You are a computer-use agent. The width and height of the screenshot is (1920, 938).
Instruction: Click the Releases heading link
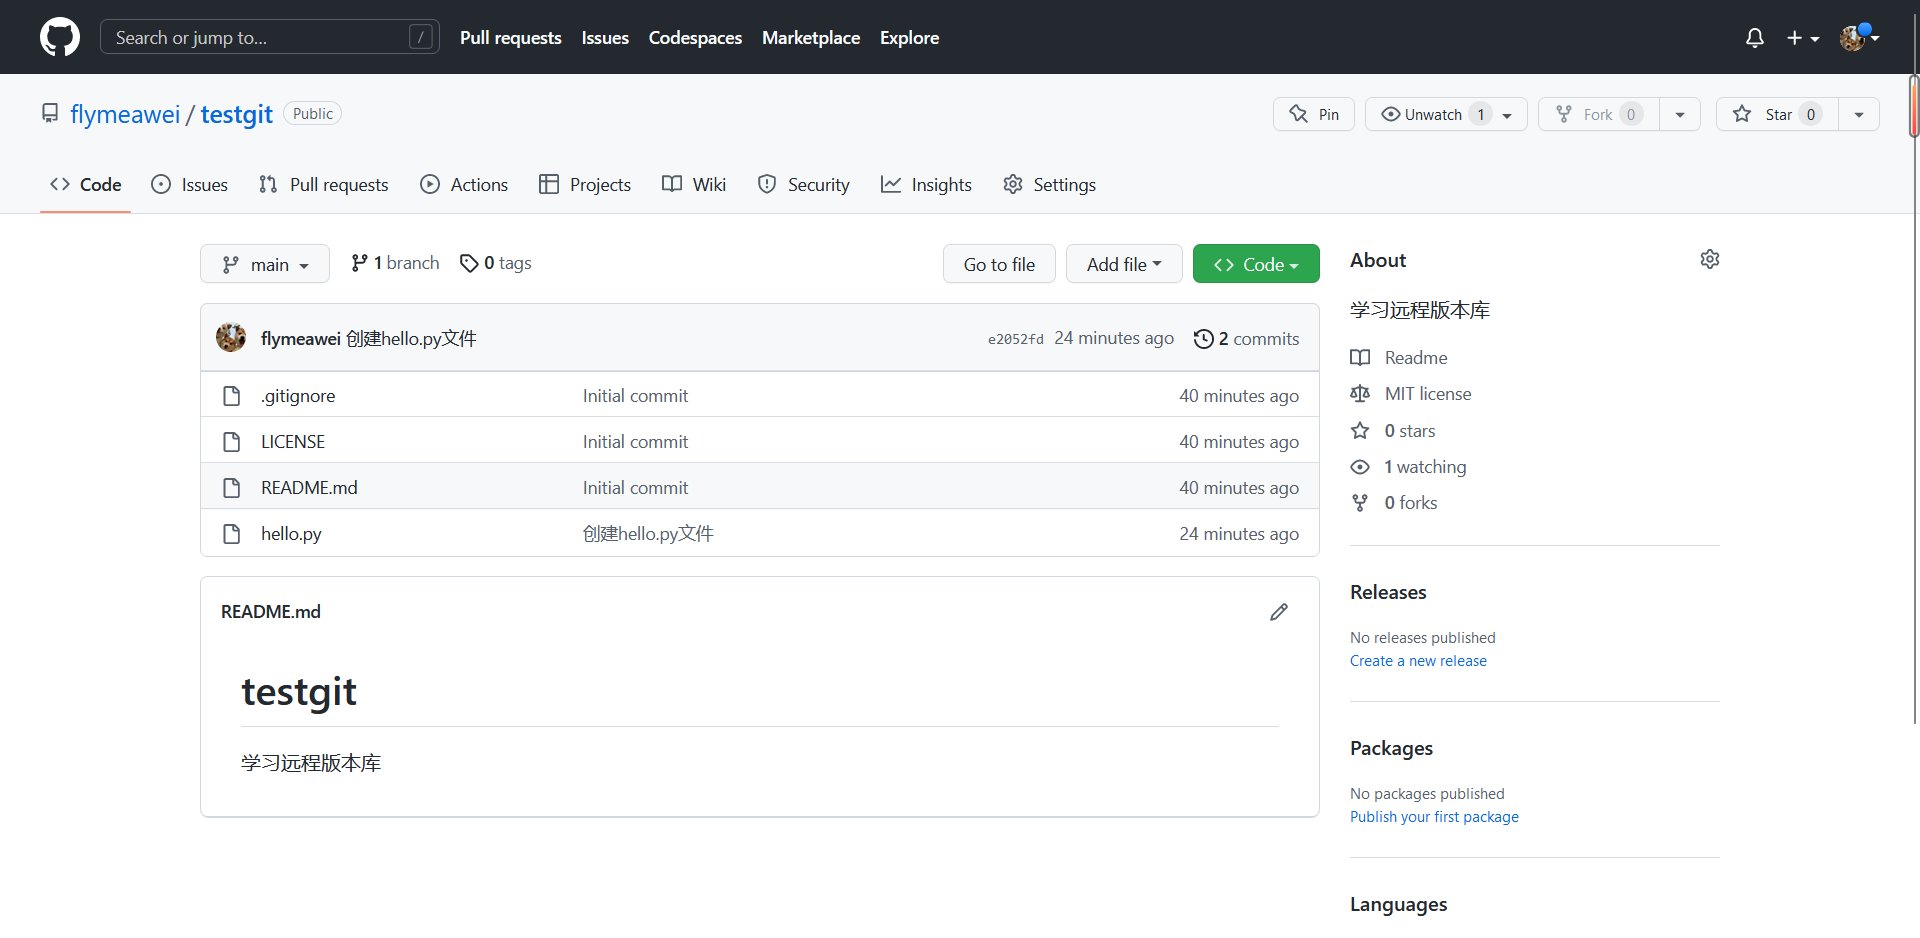tap(1388, 592)
